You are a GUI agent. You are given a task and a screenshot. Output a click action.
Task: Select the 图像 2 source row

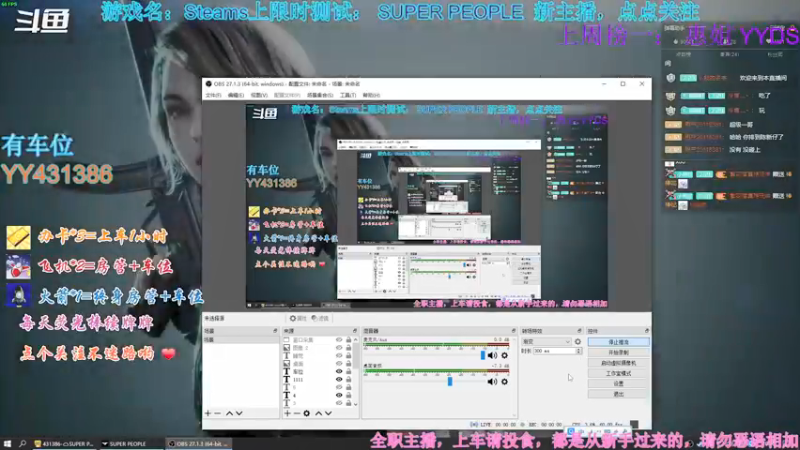point(317,348)
